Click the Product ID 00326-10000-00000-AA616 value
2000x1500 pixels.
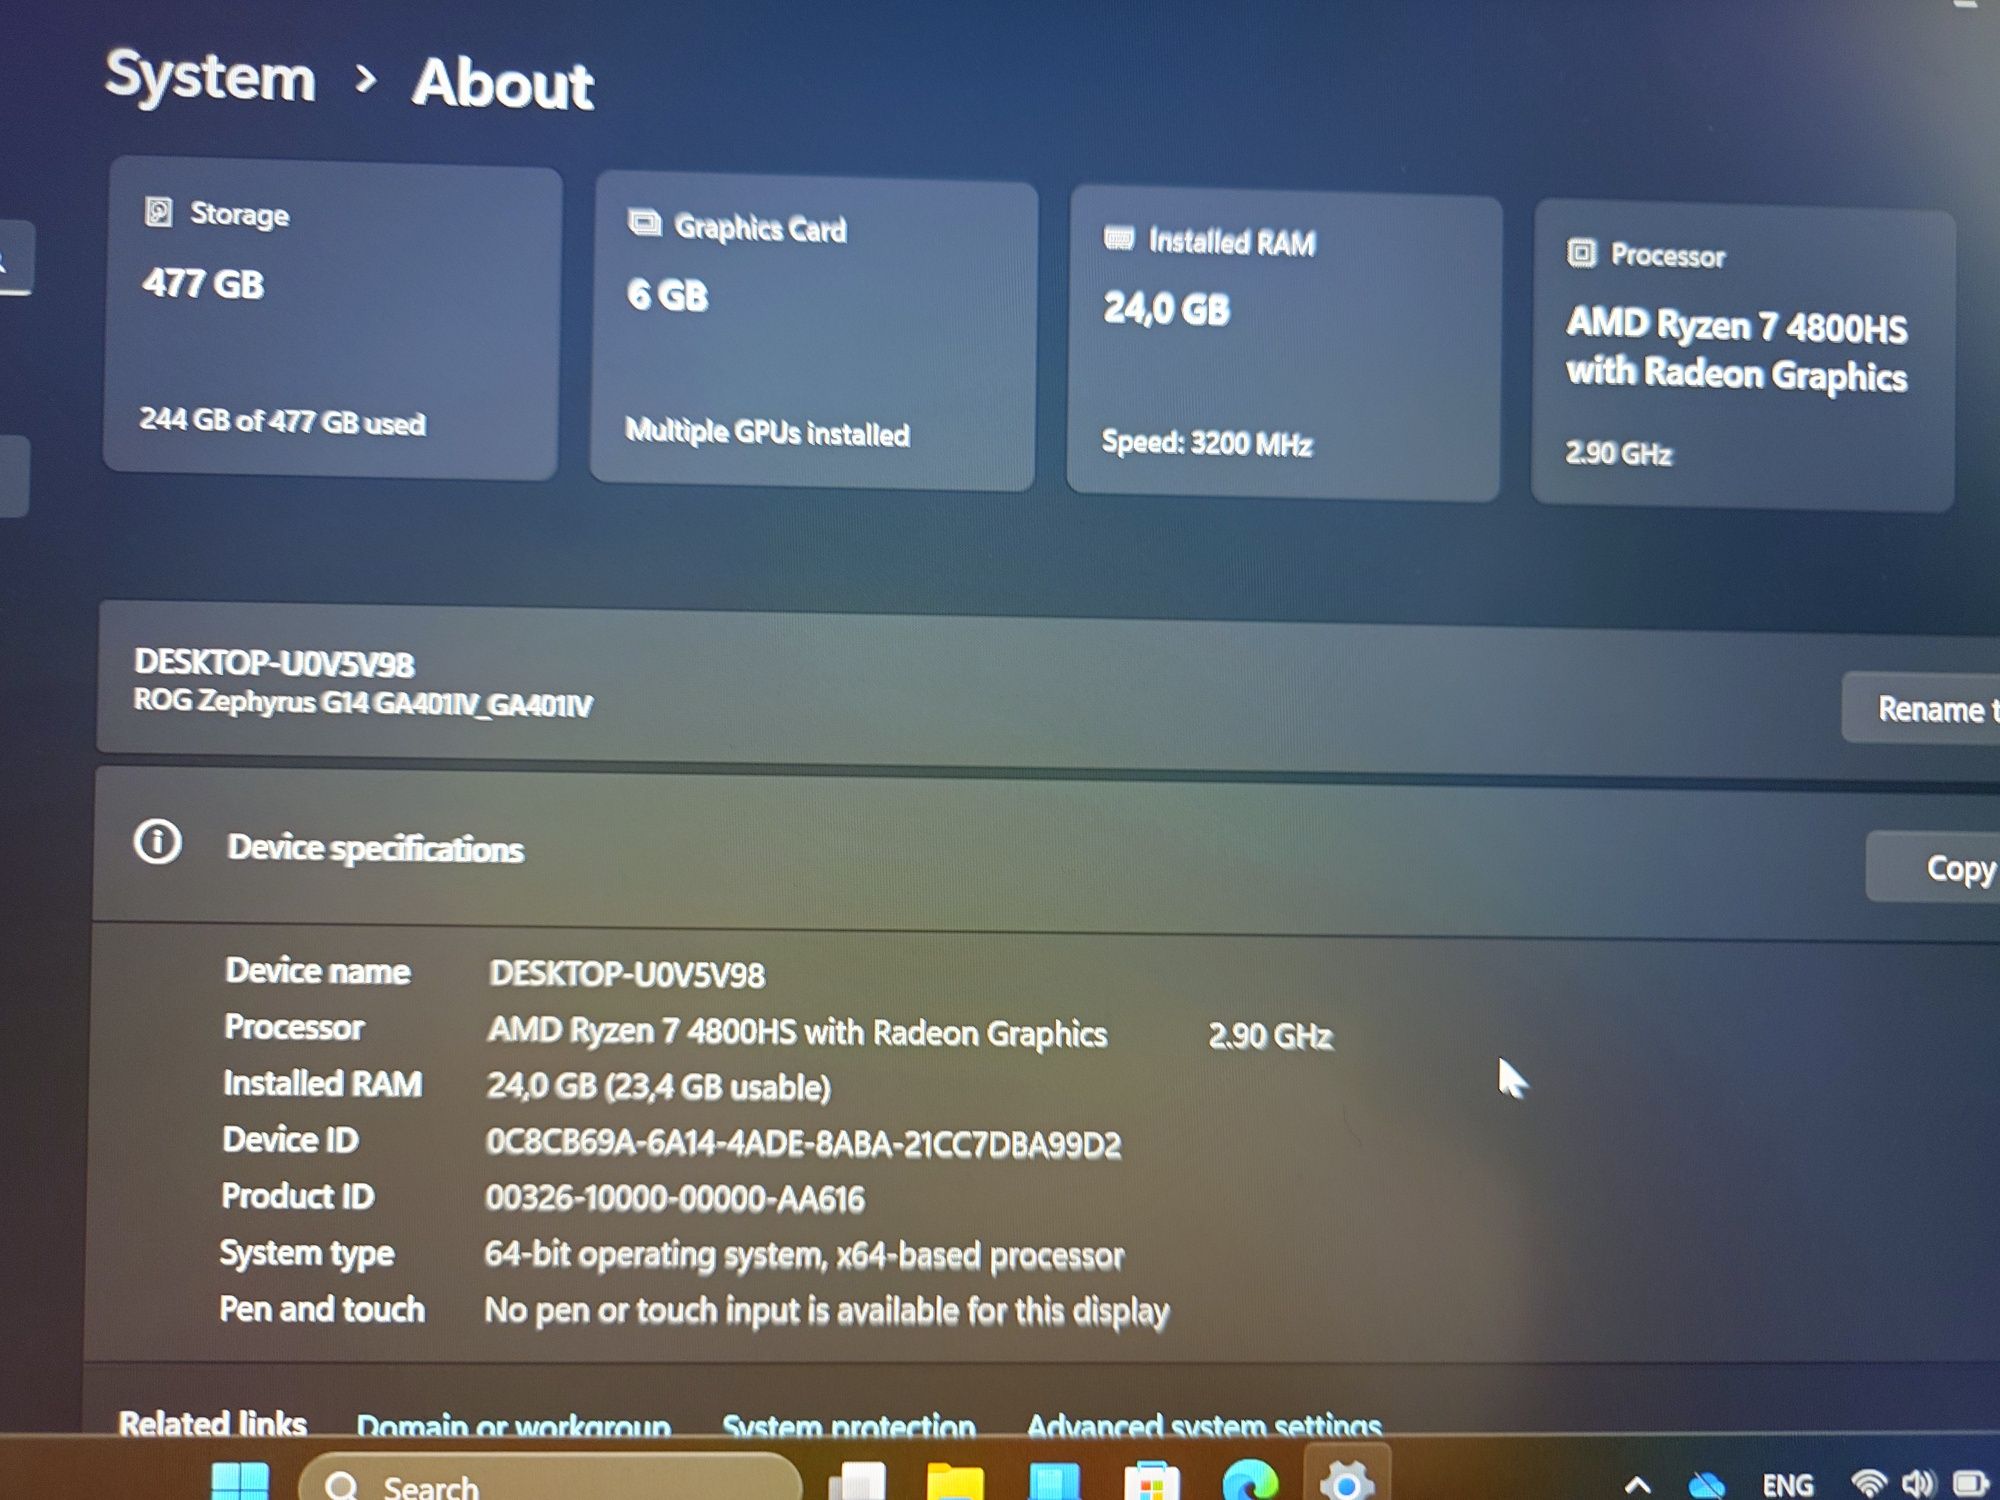click(675, 1198)
